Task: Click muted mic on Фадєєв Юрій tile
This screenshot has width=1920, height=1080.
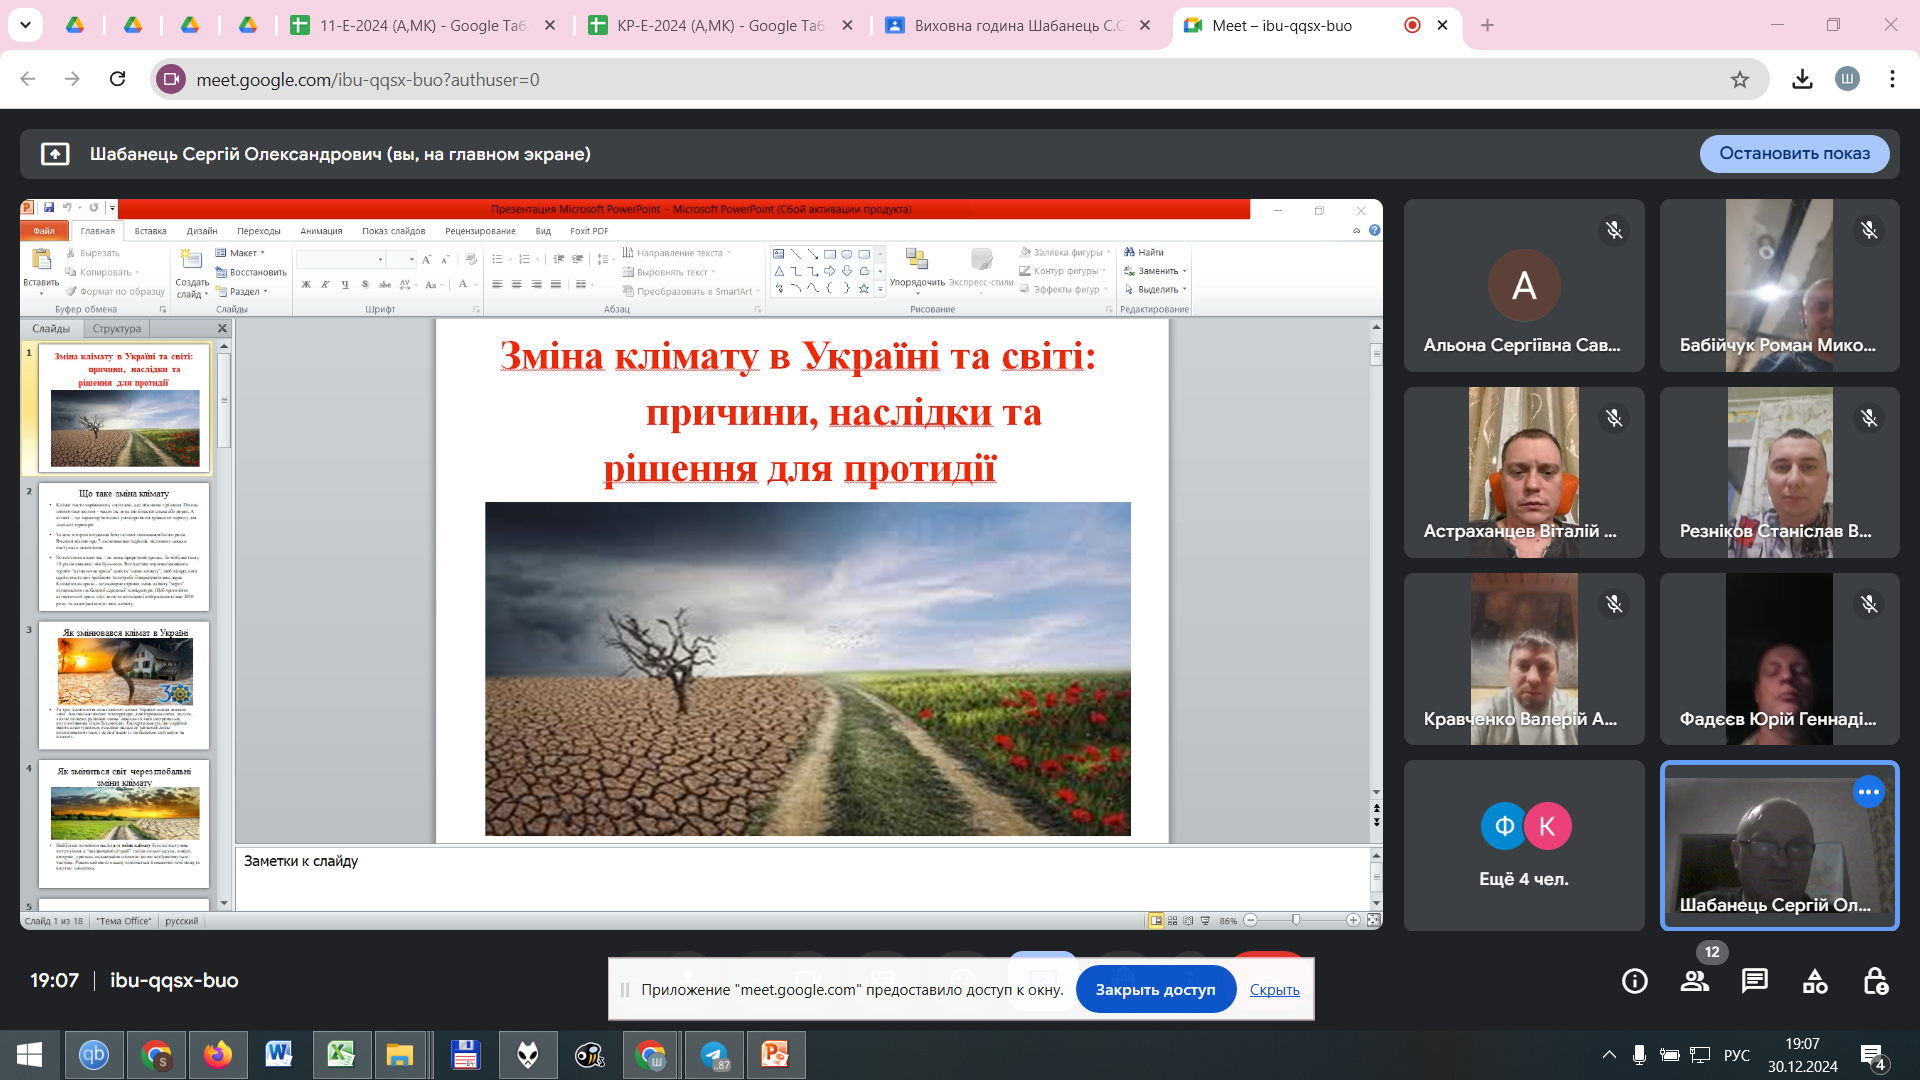Action: pos(1868,604)
